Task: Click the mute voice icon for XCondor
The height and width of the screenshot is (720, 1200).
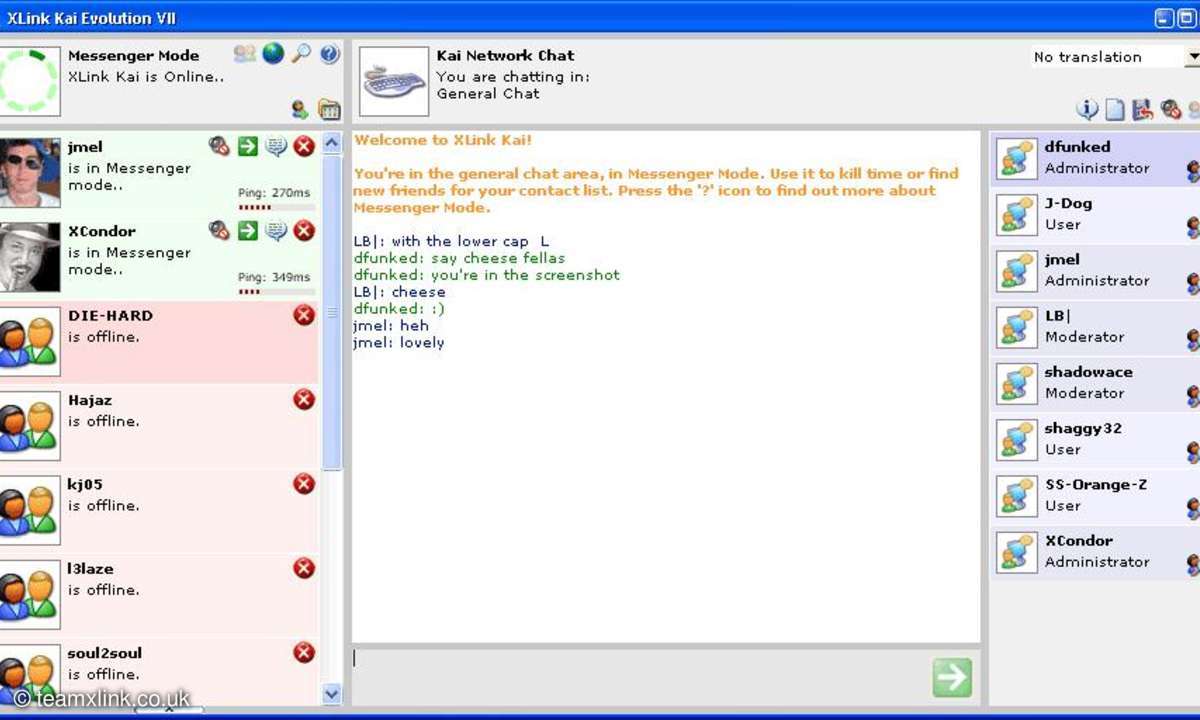Action: [x=219, y=231]
